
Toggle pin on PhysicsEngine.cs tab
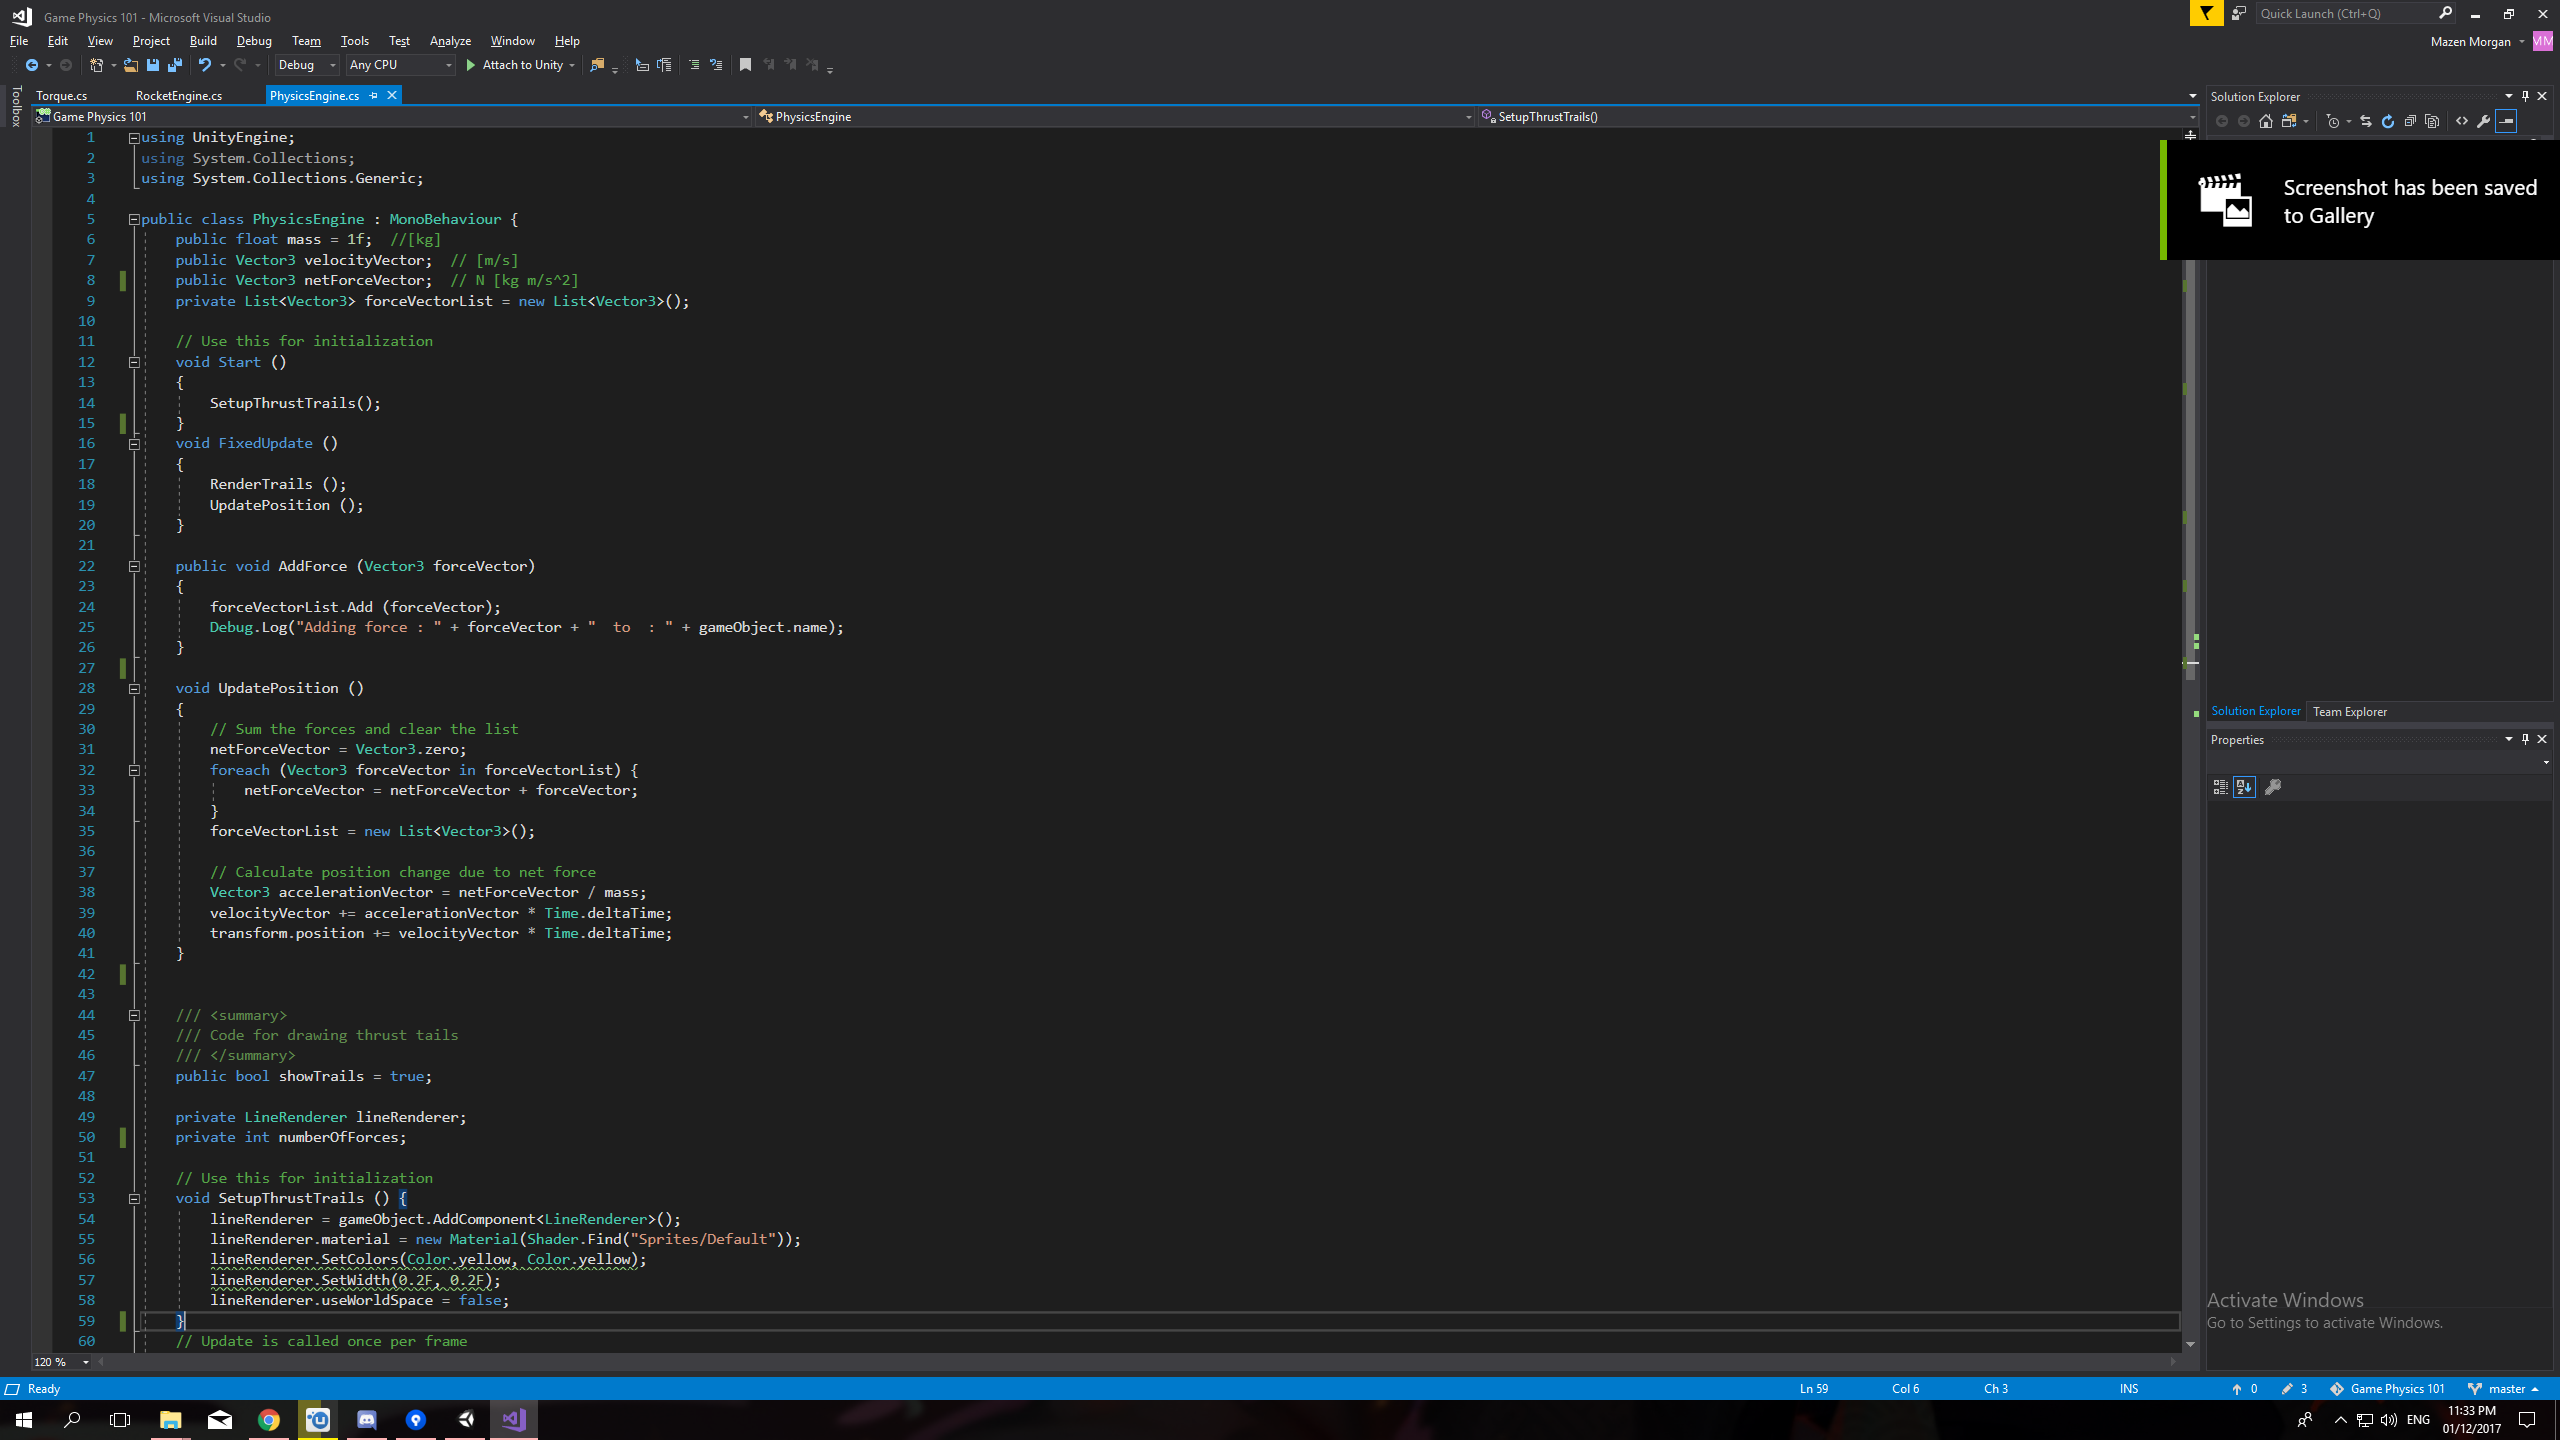click(373, 95)
